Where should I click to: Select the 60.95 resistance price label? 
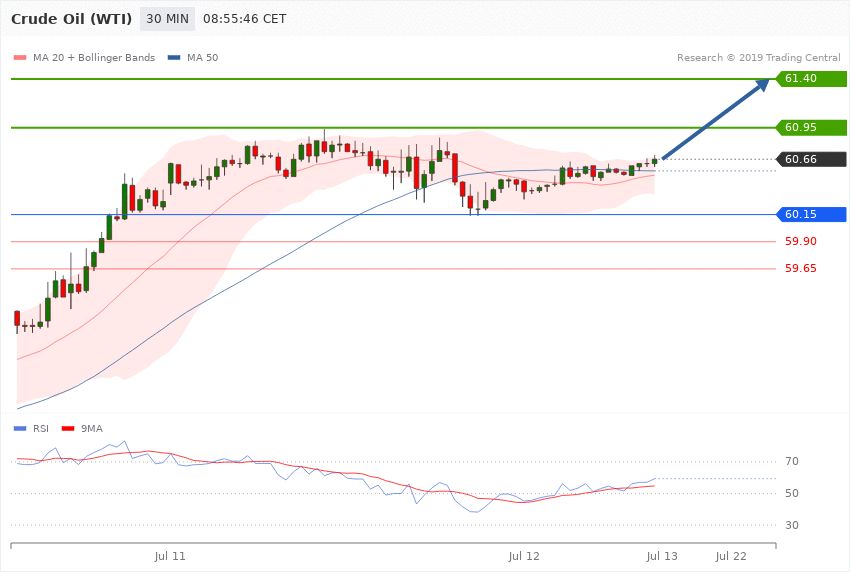click(x=812, y=127)
